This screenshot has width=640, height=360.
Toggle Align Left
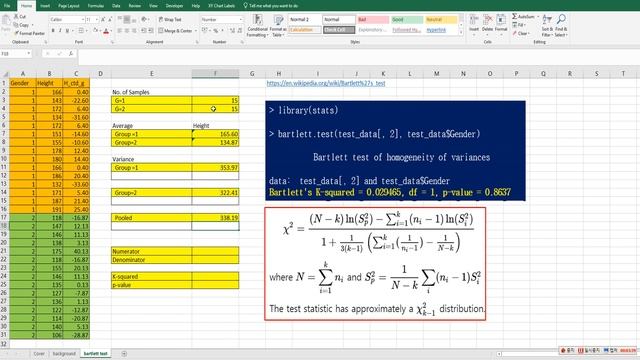120,31
